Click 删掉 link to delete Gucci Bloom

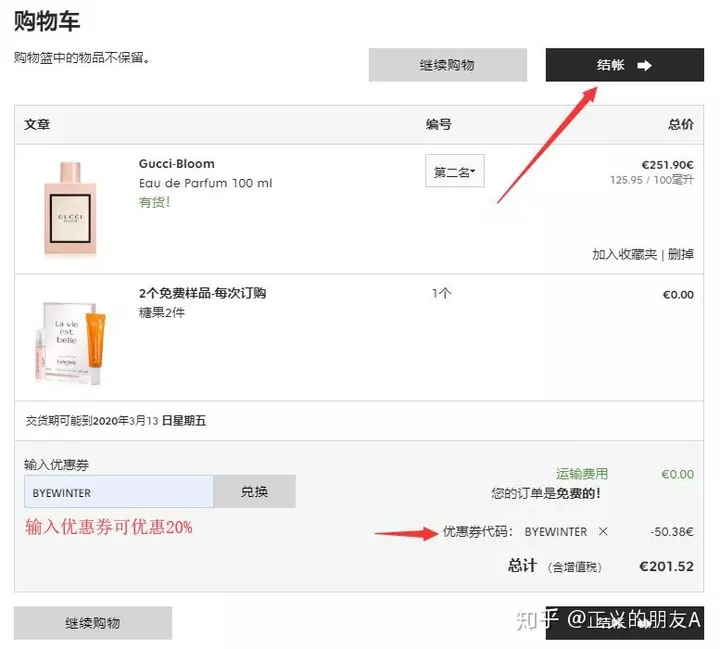(681, 254)
